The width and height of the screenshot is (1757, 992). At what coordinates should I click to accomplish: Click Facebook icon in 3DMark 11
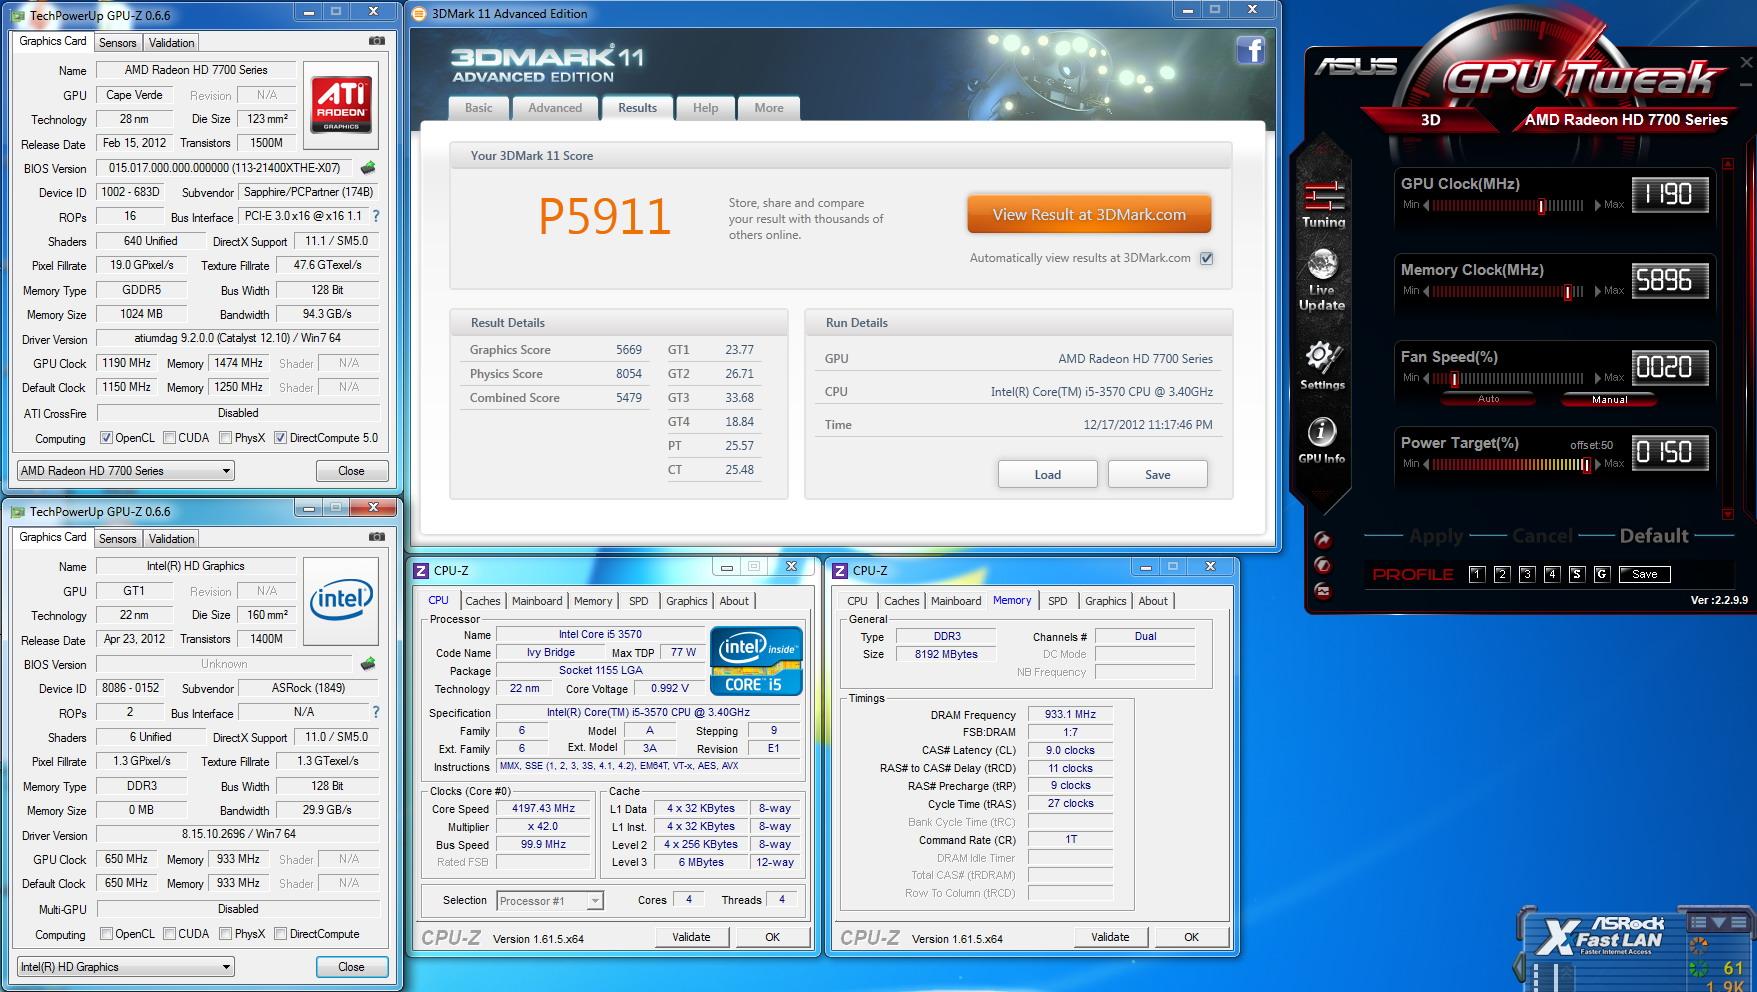(x=1250, y=50)
